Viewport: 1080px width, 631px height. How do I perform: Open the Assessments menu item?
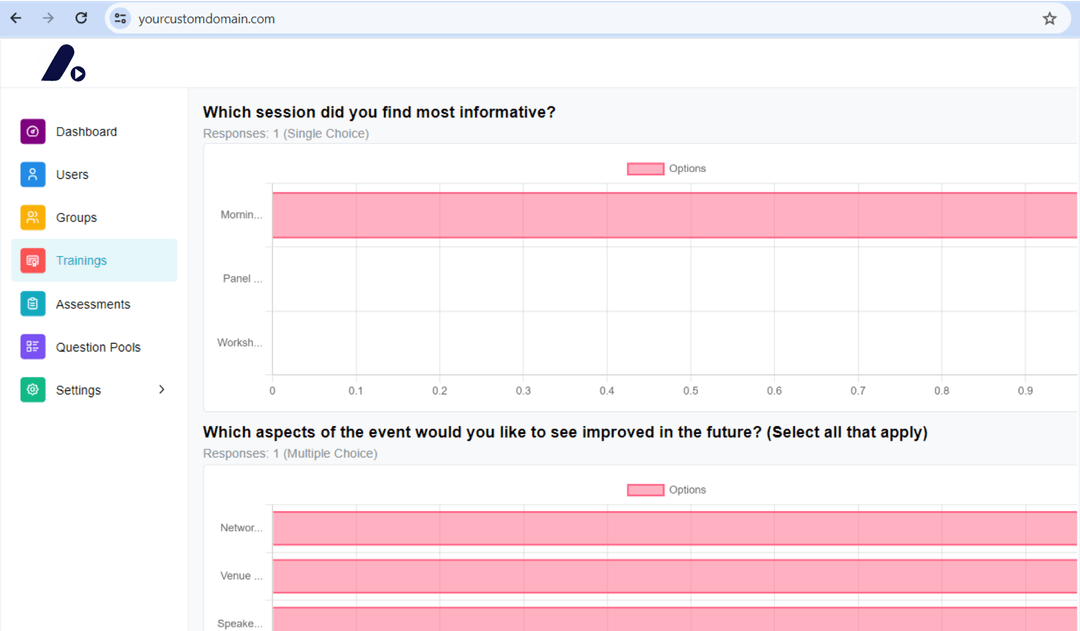point(93,304)
